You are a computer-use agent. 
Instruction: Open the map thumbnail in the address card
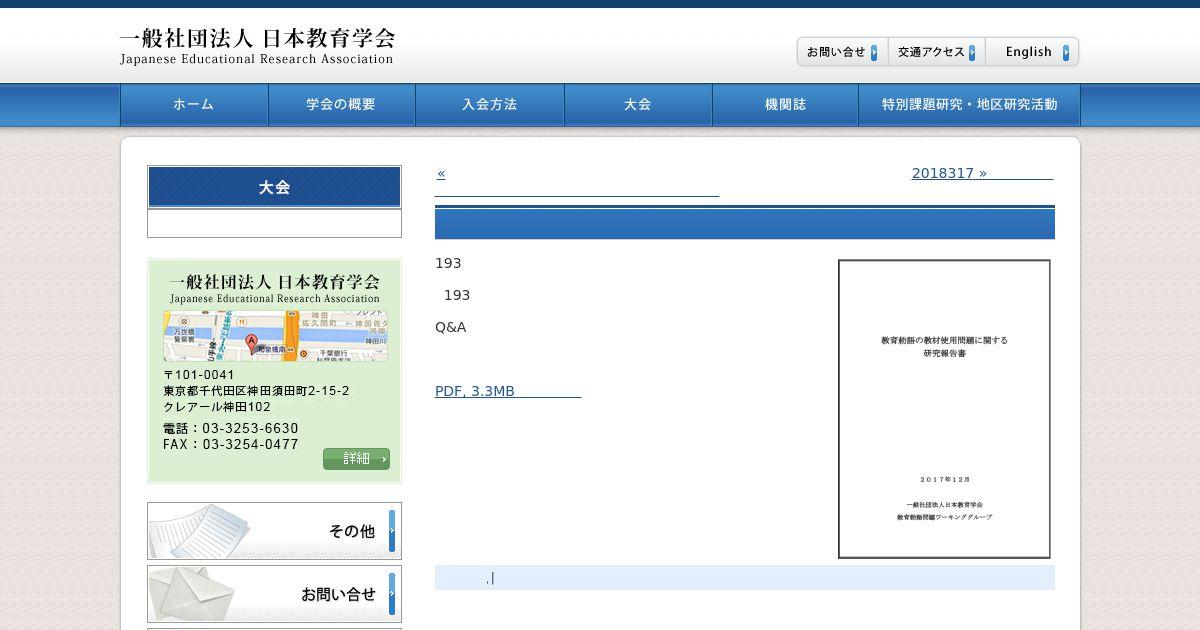point(276,336)
